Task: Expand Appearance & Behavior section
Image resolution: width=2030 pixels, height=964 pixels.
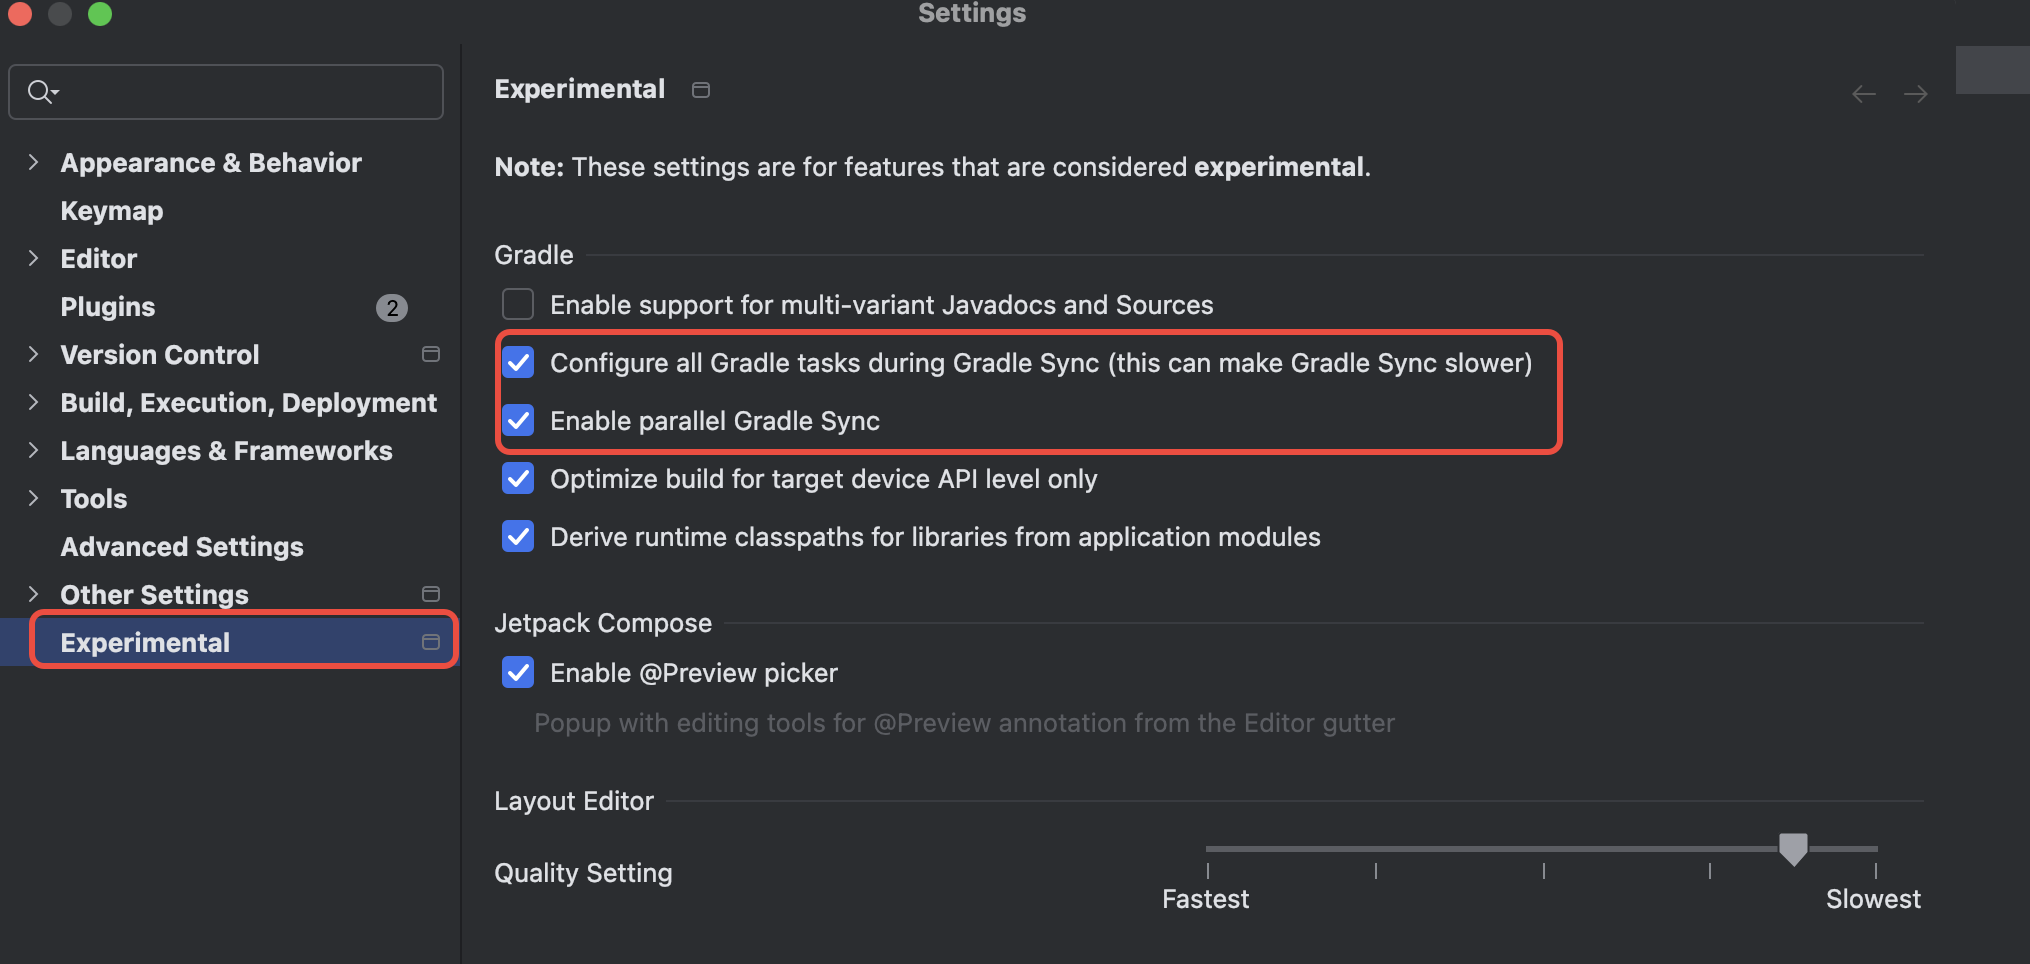Action: [x=33, y=162]
